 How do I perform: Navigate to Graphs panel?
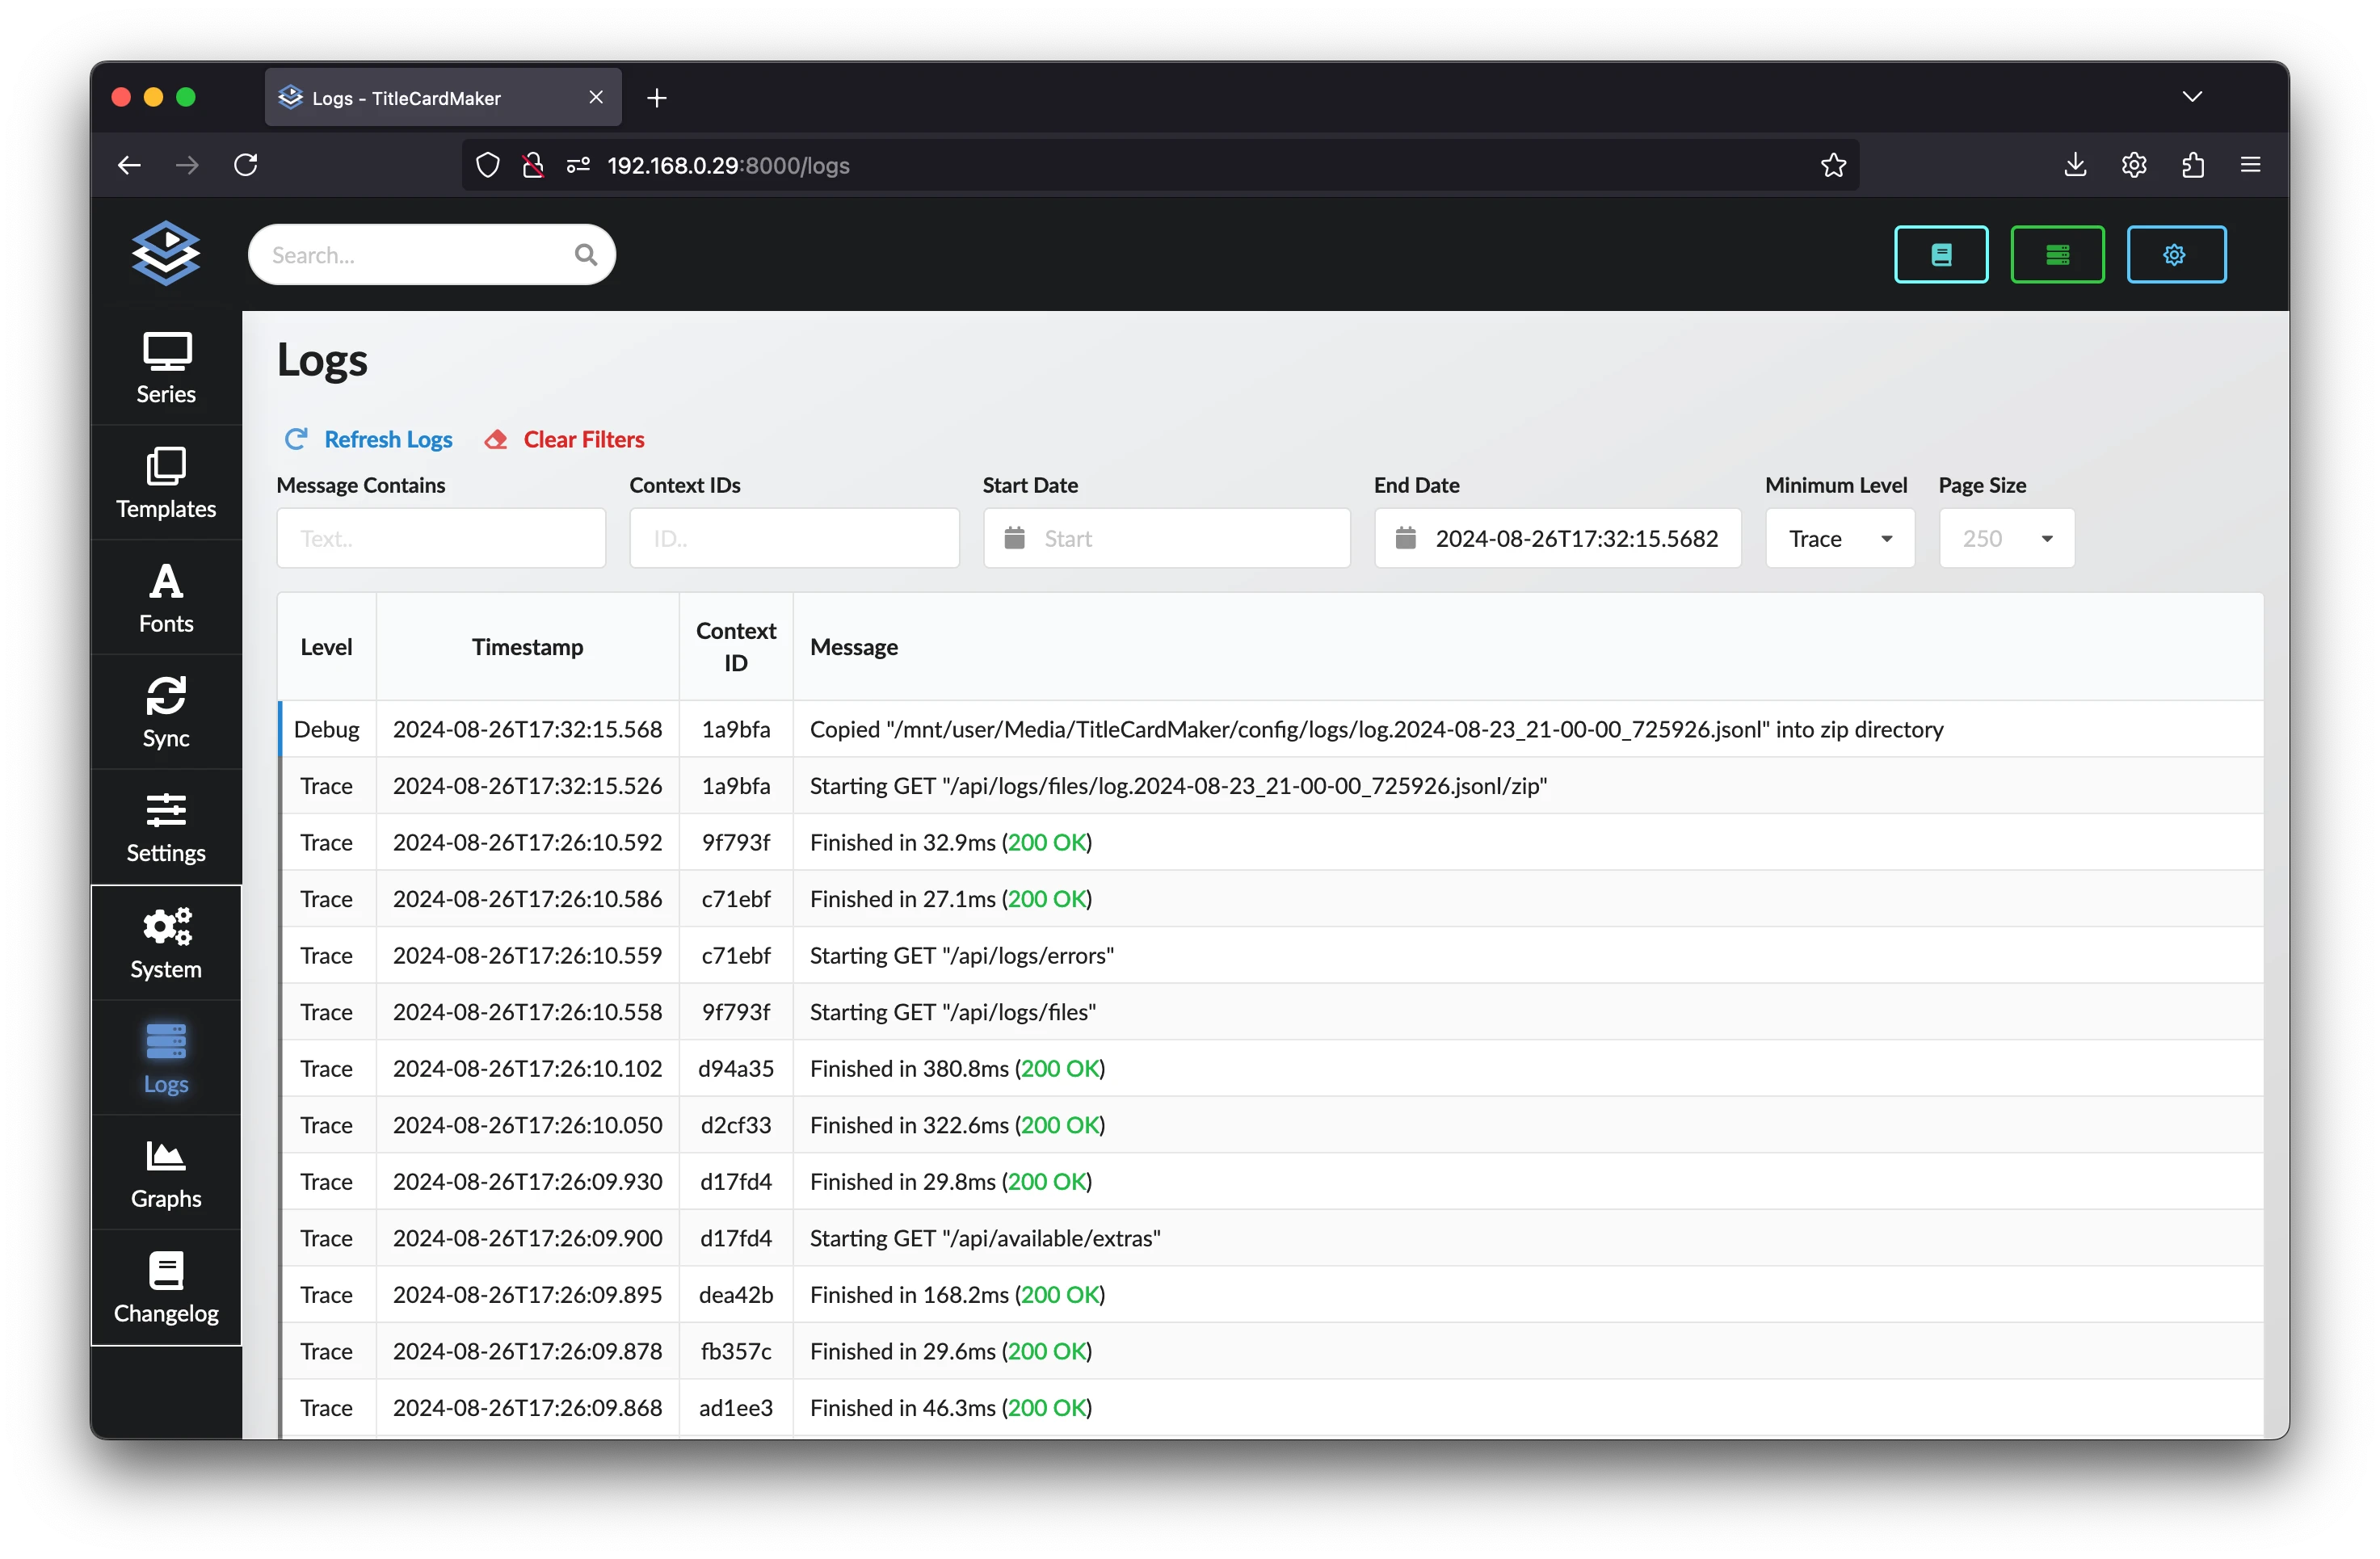pos(167,1173)
